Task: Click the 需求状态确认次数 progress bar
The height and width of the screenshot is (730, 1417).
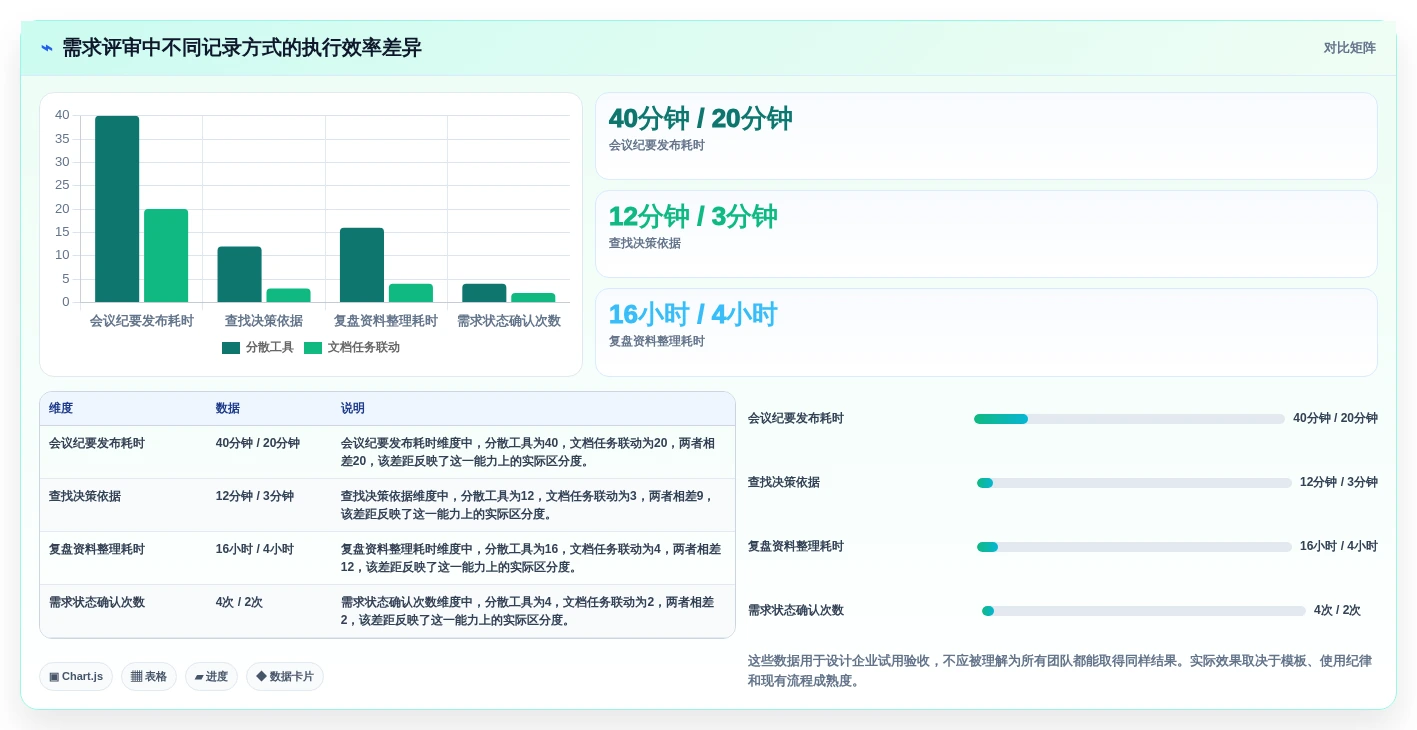Action: pos(1144,611)
